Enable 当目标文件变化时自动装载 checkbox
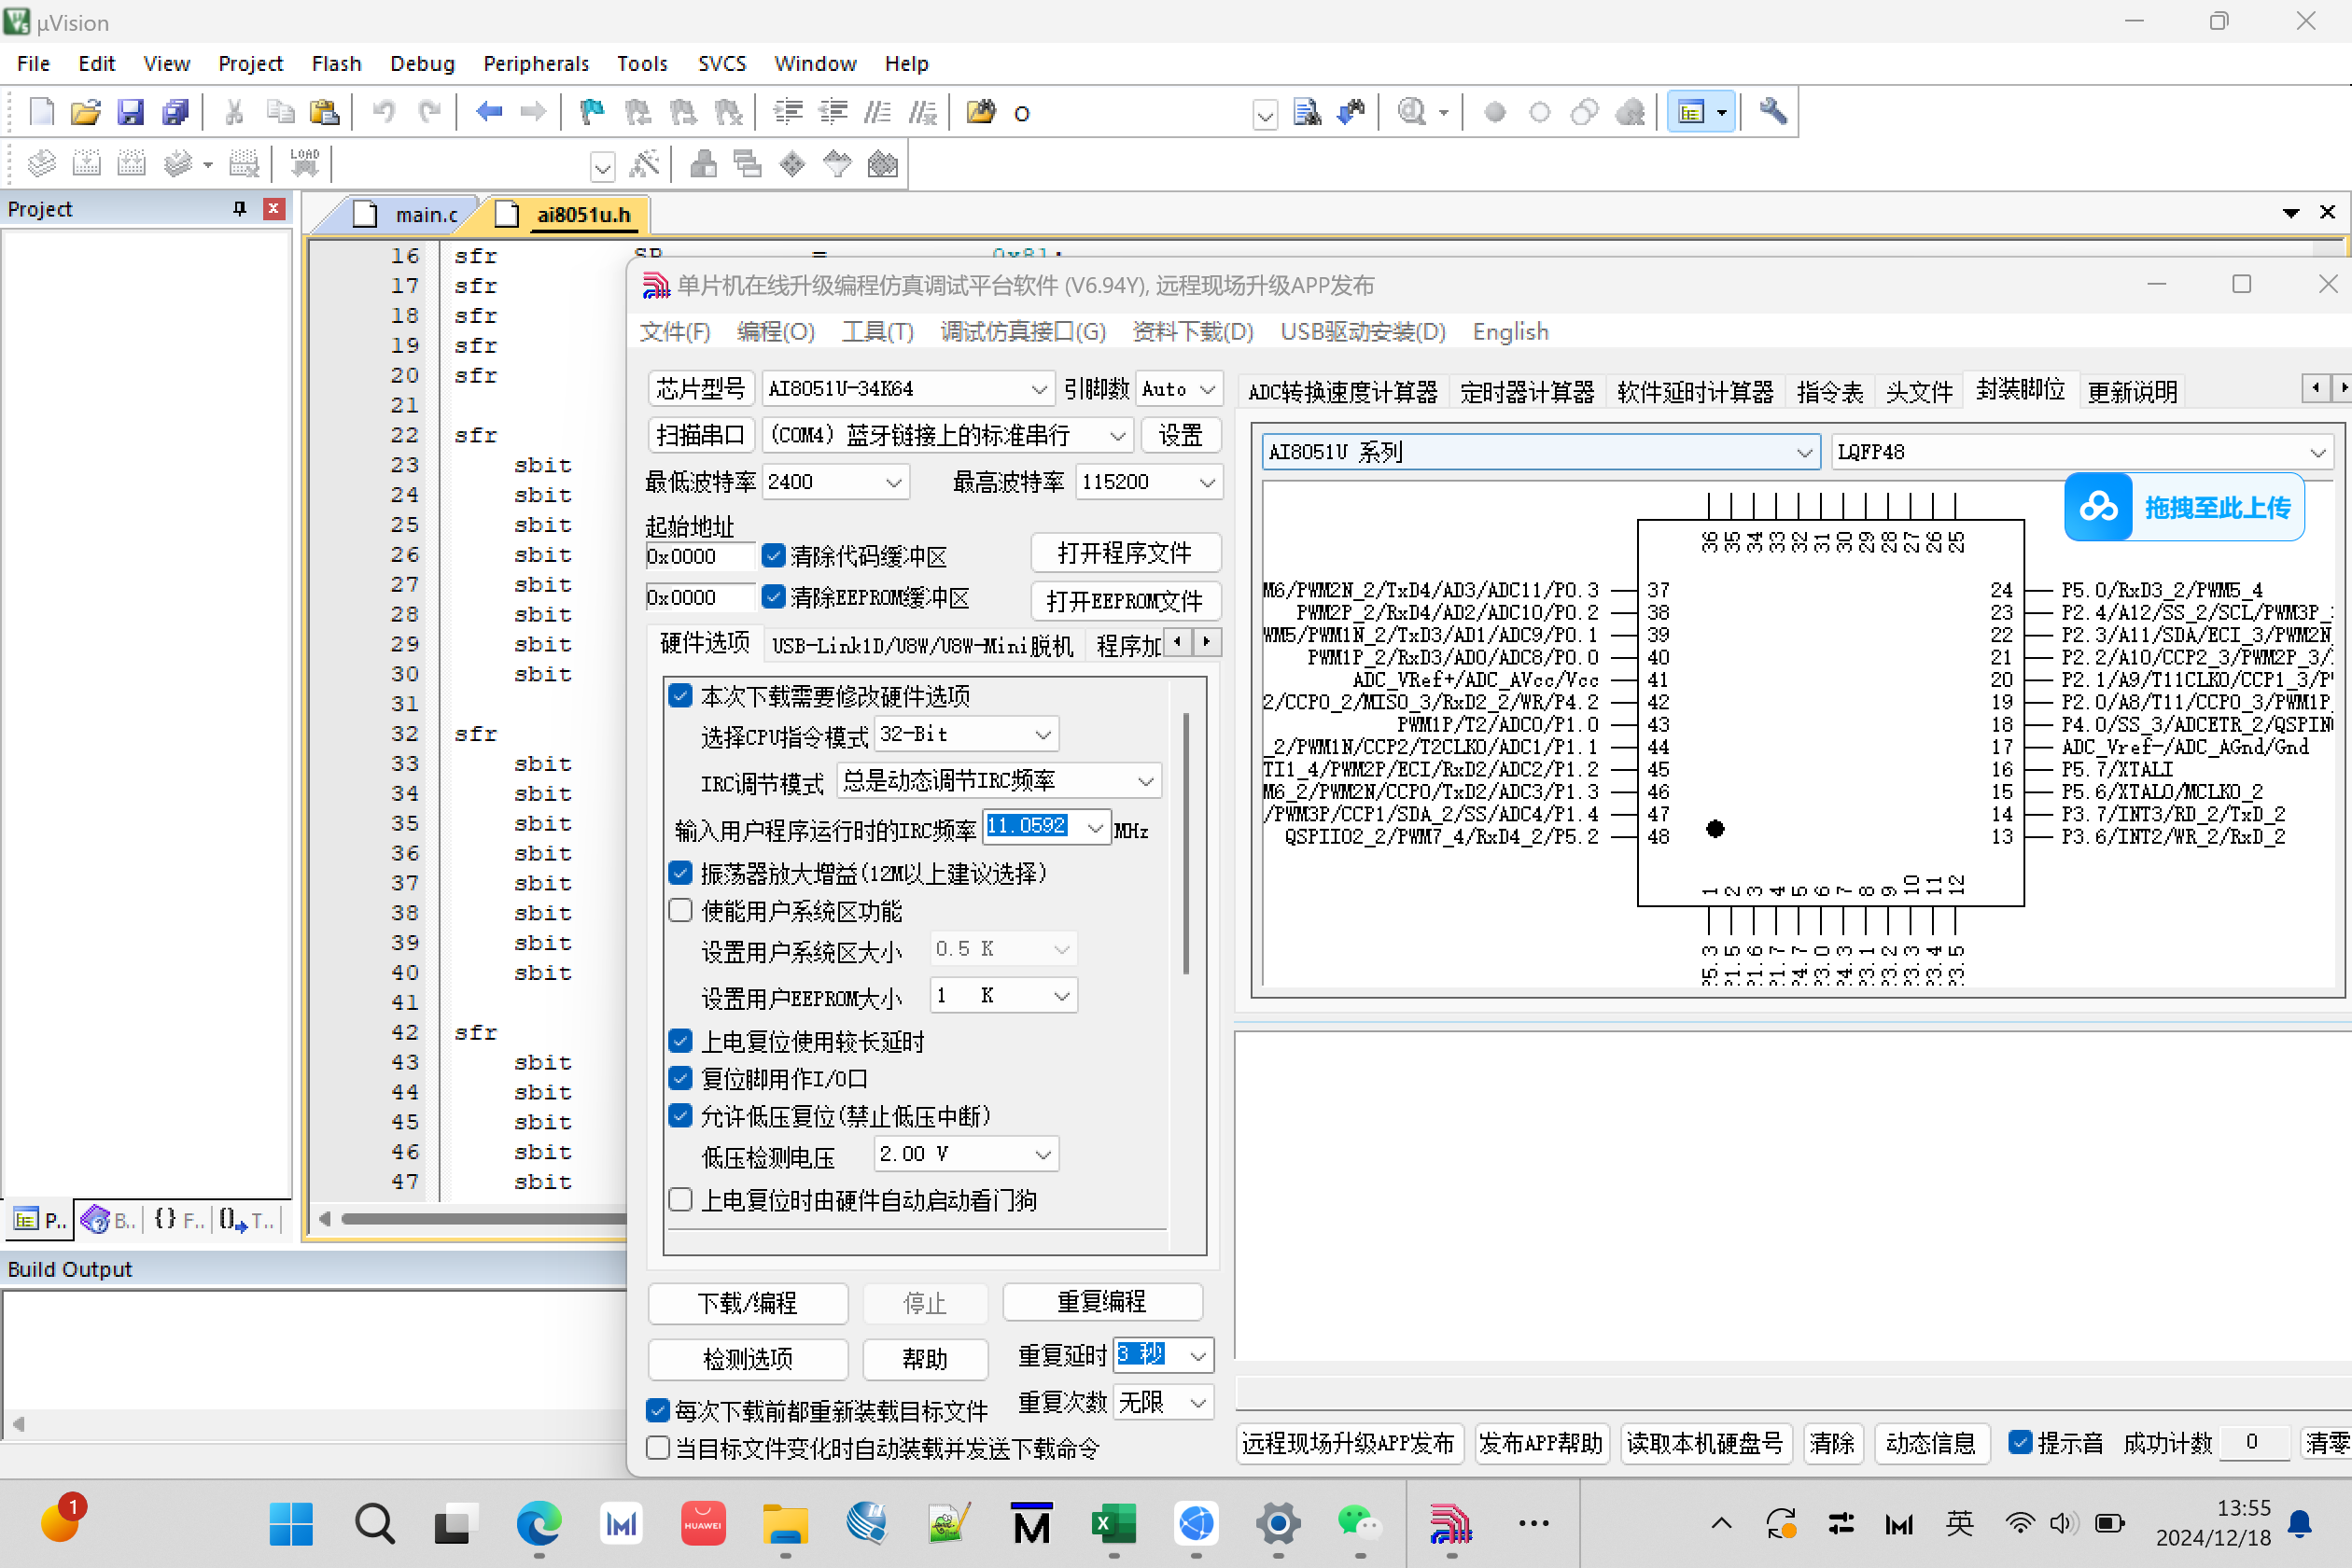 [x=657, y=1447]
